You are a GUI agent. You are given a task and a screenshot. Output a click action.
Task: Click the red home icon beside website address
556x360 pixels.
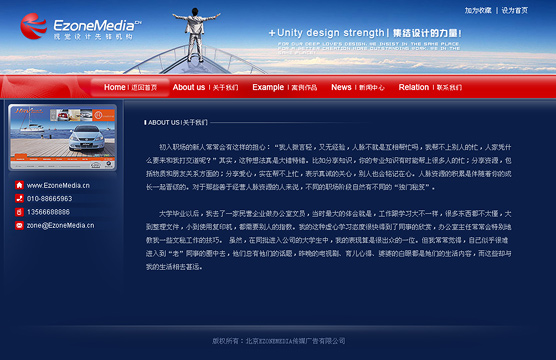pyautogui.click(x=20, y=185)
